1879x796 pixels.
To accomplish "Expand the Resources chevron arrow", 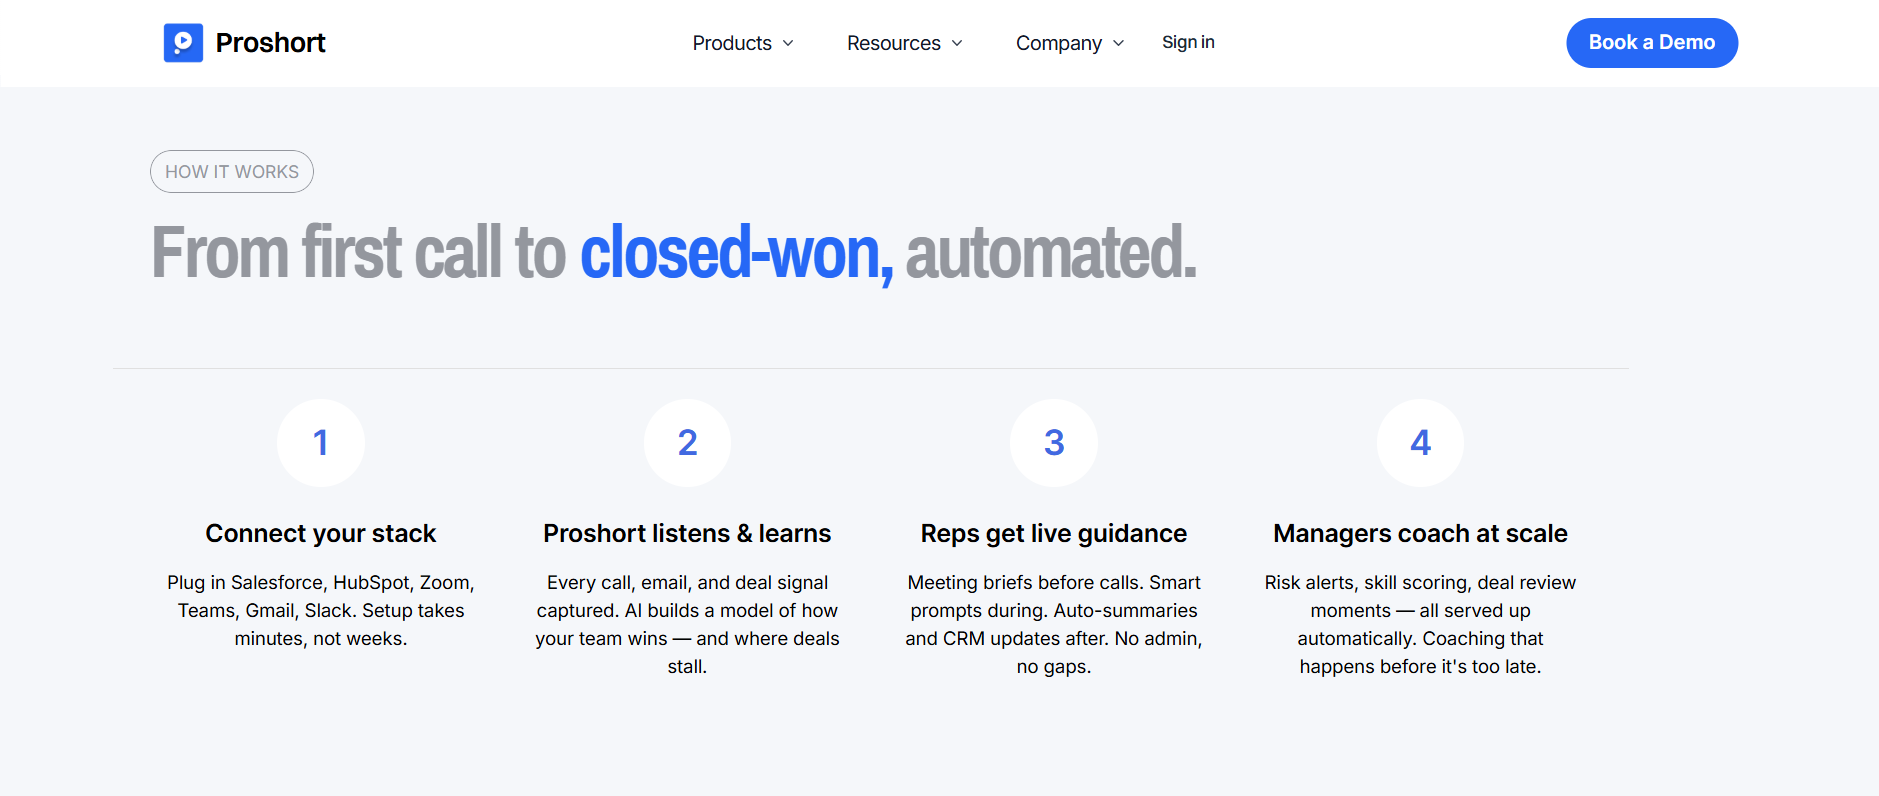I will (957, 43).
